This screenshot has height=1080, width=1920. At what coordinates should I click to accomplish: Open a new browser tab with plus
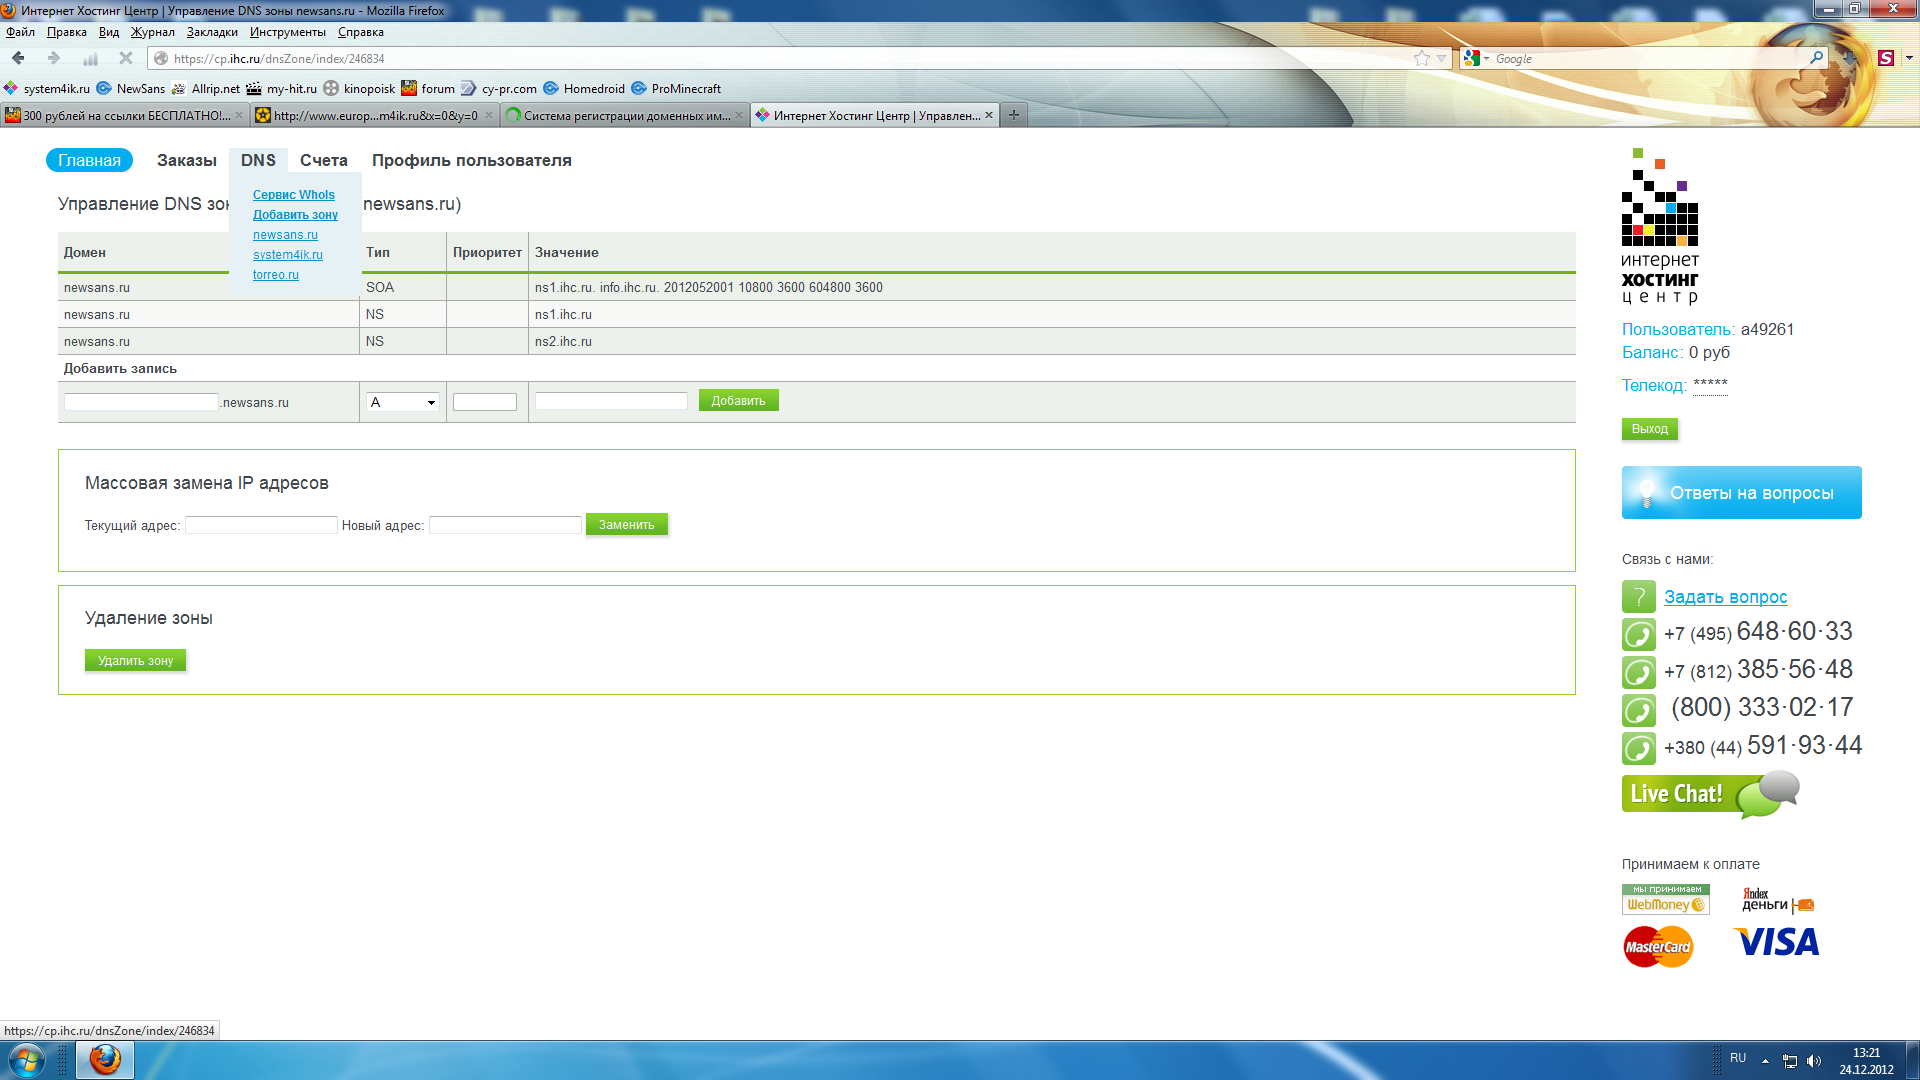(1013, 115)
